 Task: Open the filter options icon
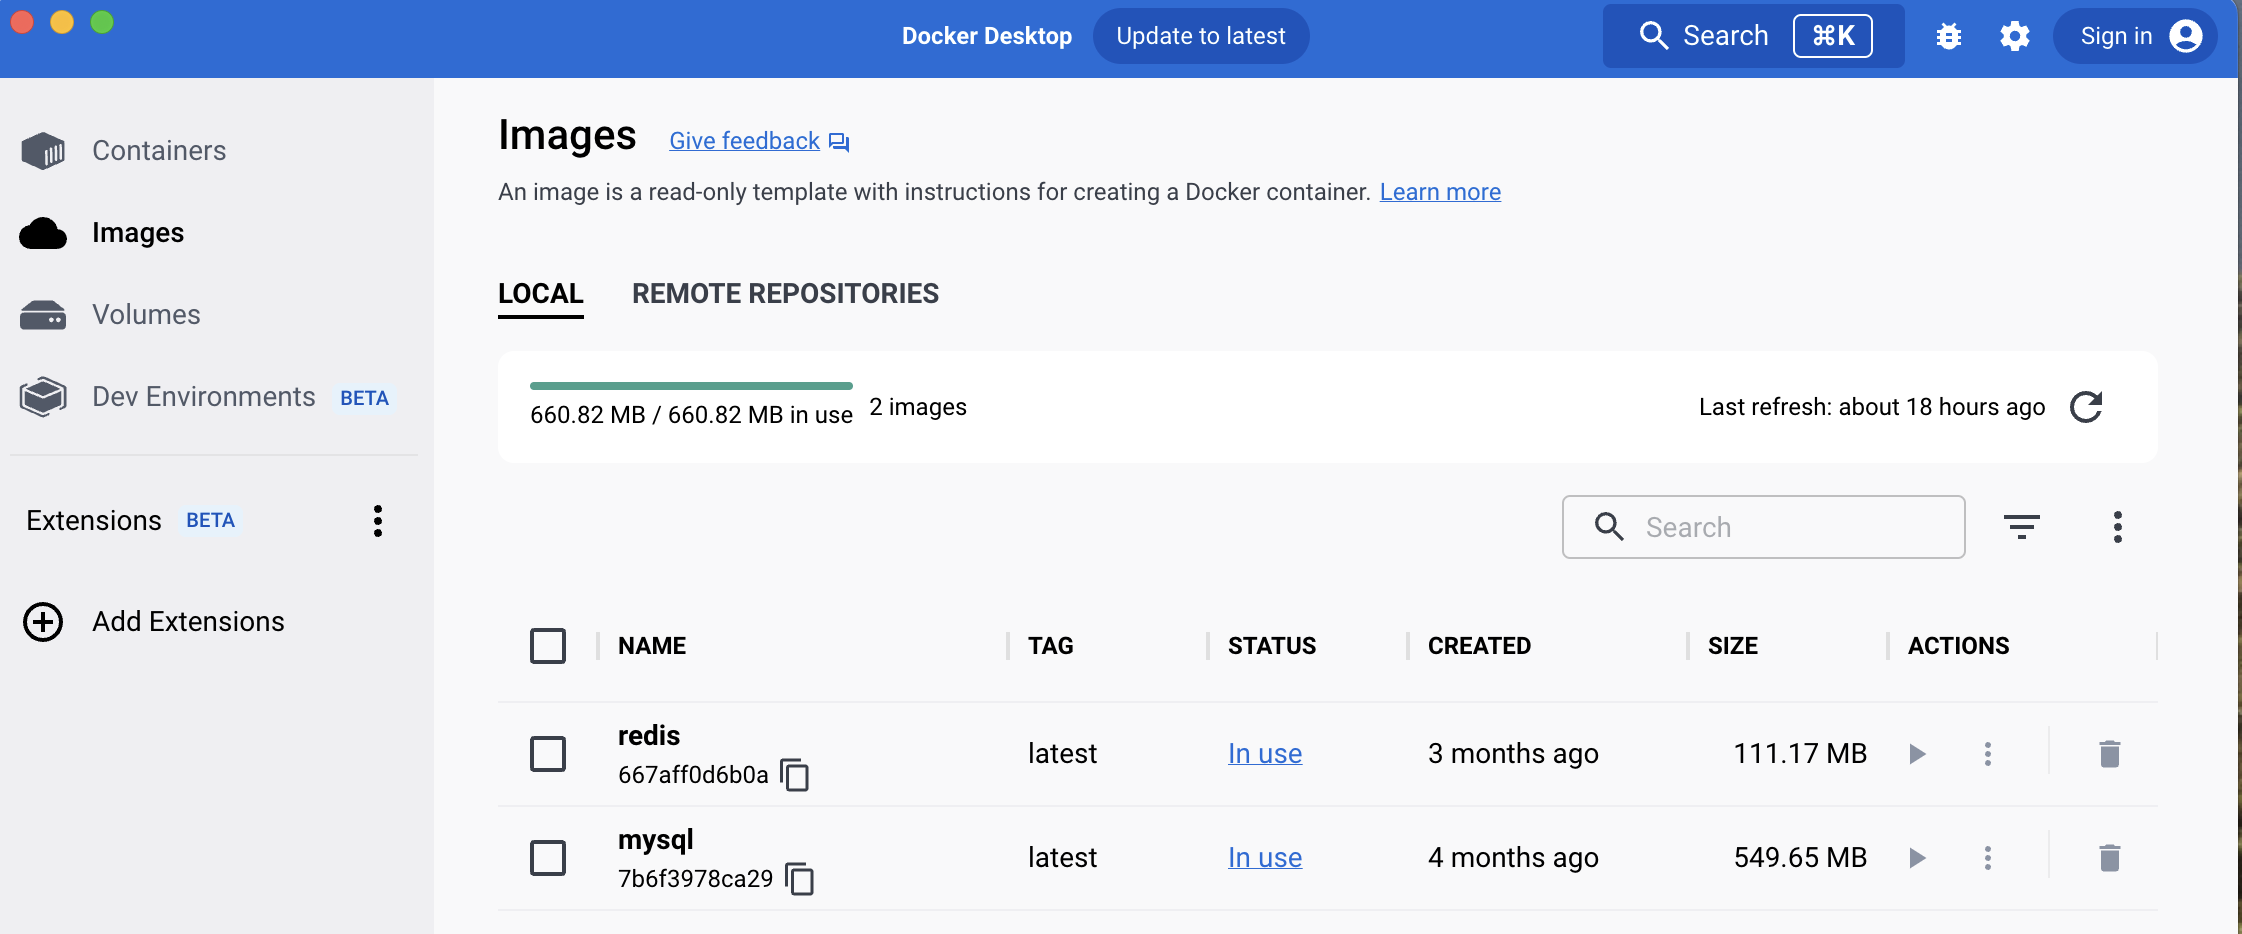click(2022, 527)
